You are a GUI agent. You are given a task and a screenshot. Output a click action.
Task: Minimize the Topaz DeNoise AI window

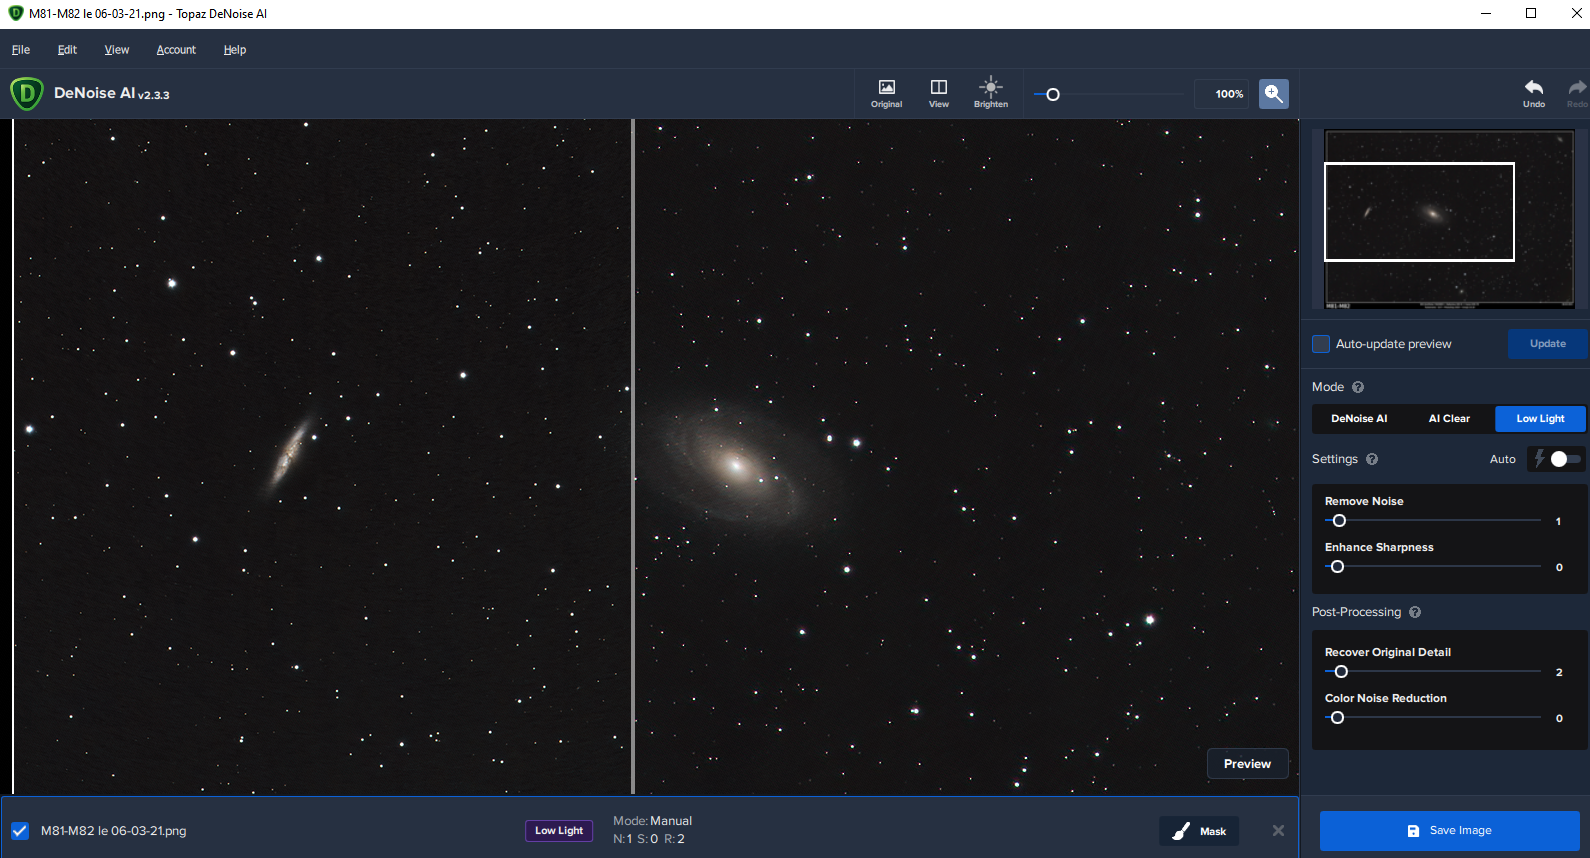(x=1485, y=13)
